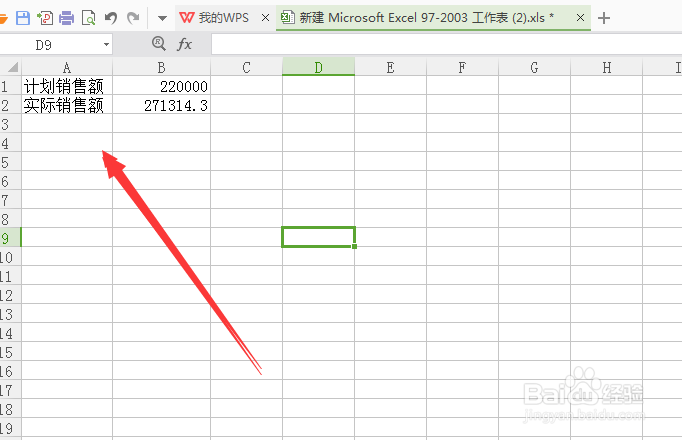Click cell with value 220000

pyautogui.click(x=161, y=86)
